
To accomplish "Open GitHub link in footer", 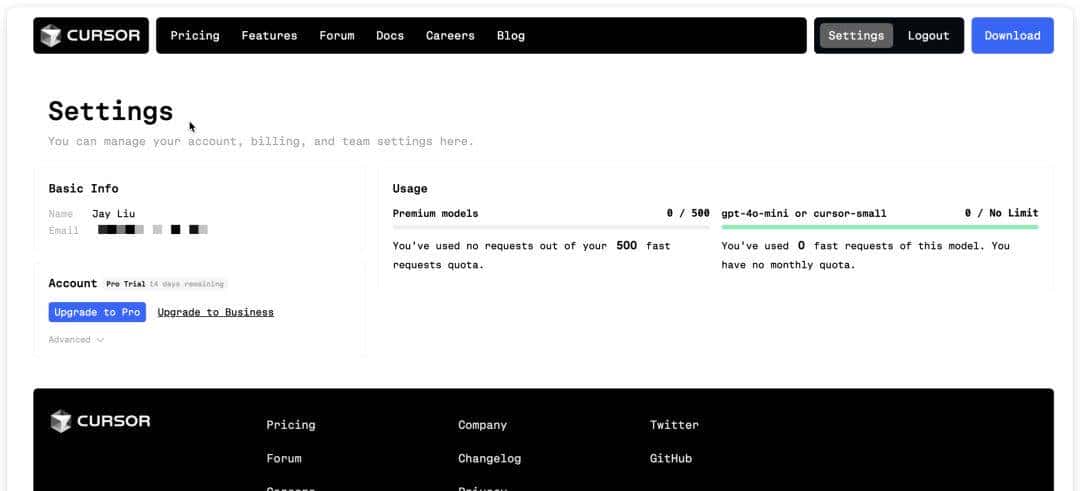I will (x=670, y=459).
